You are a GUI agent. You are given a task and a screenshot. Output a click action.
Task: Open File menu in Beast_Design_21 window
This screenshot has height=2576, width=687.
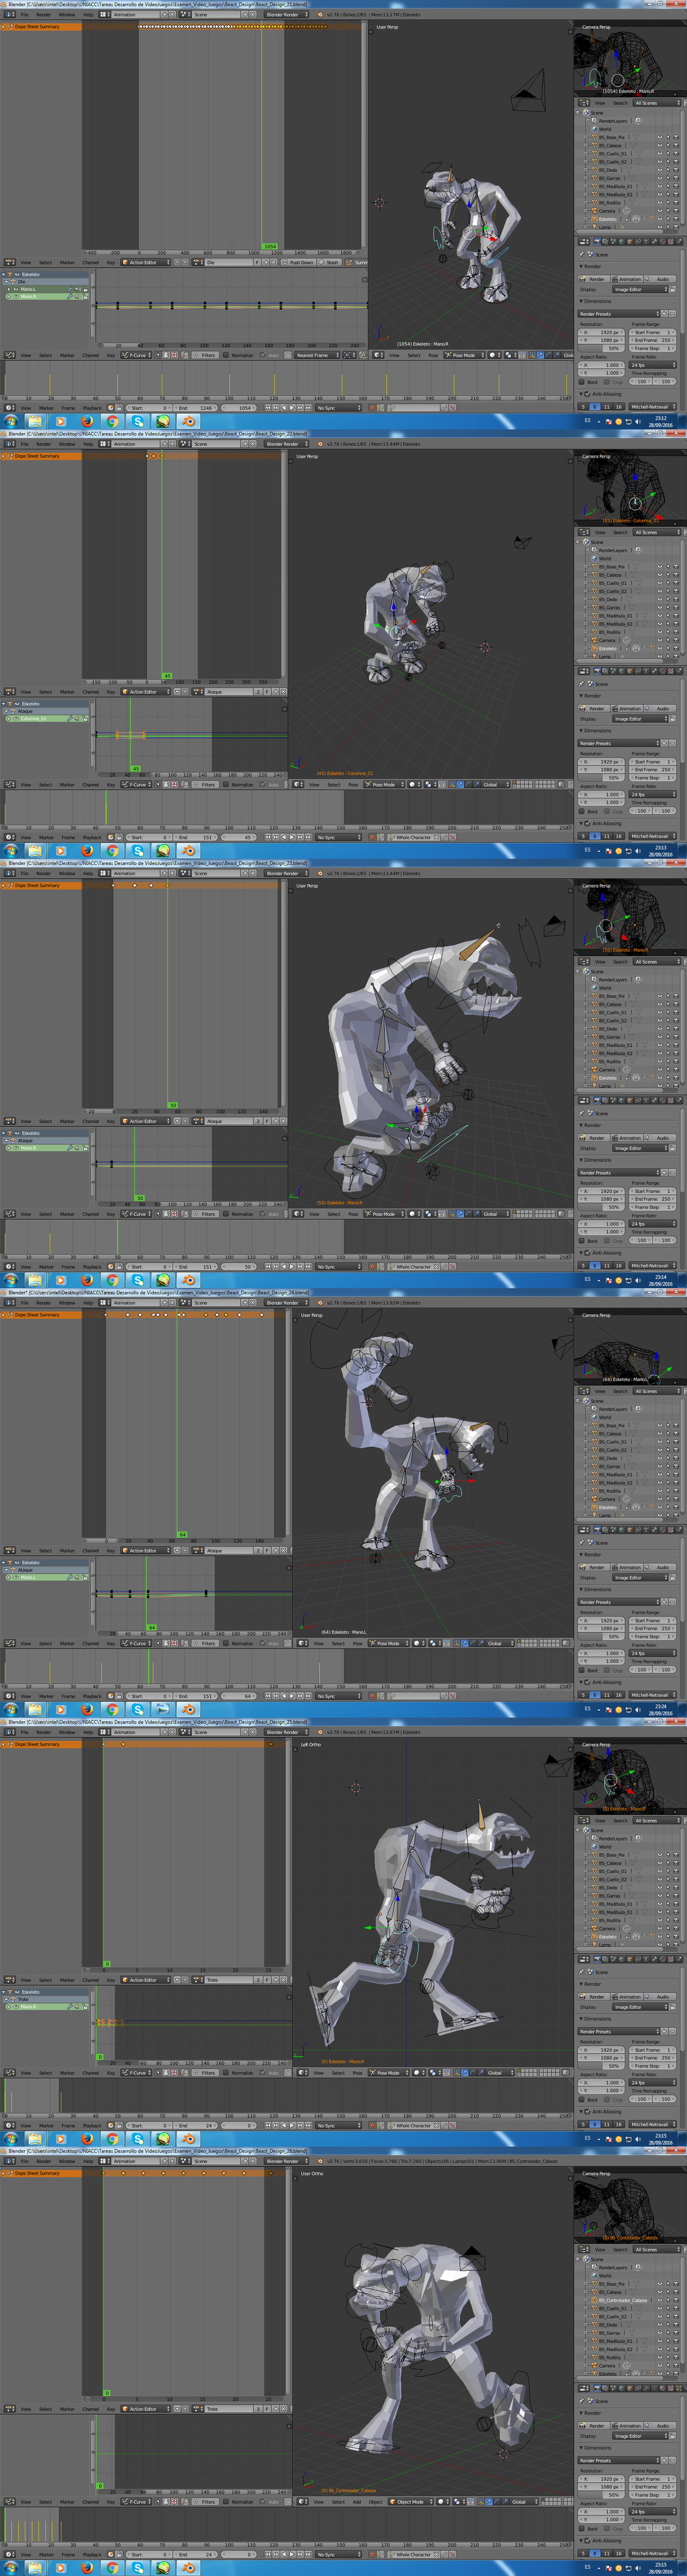[x=25, y=15]
